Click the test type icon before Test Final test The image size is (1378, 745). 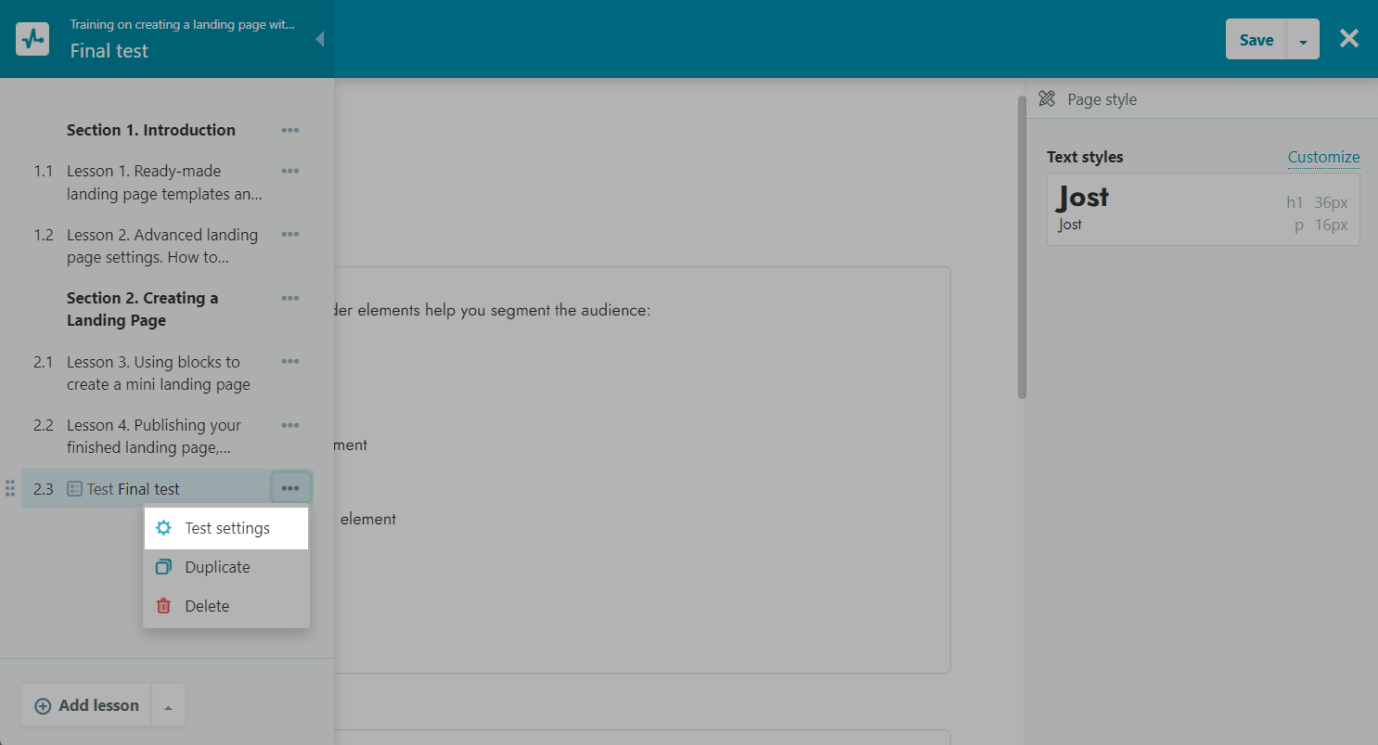pos(75,489)
